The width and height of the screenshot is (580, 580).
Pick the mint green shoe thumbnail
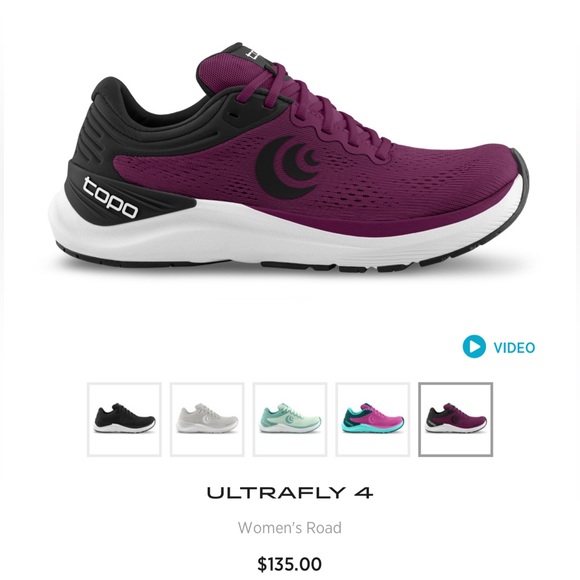tap(290, 419)
